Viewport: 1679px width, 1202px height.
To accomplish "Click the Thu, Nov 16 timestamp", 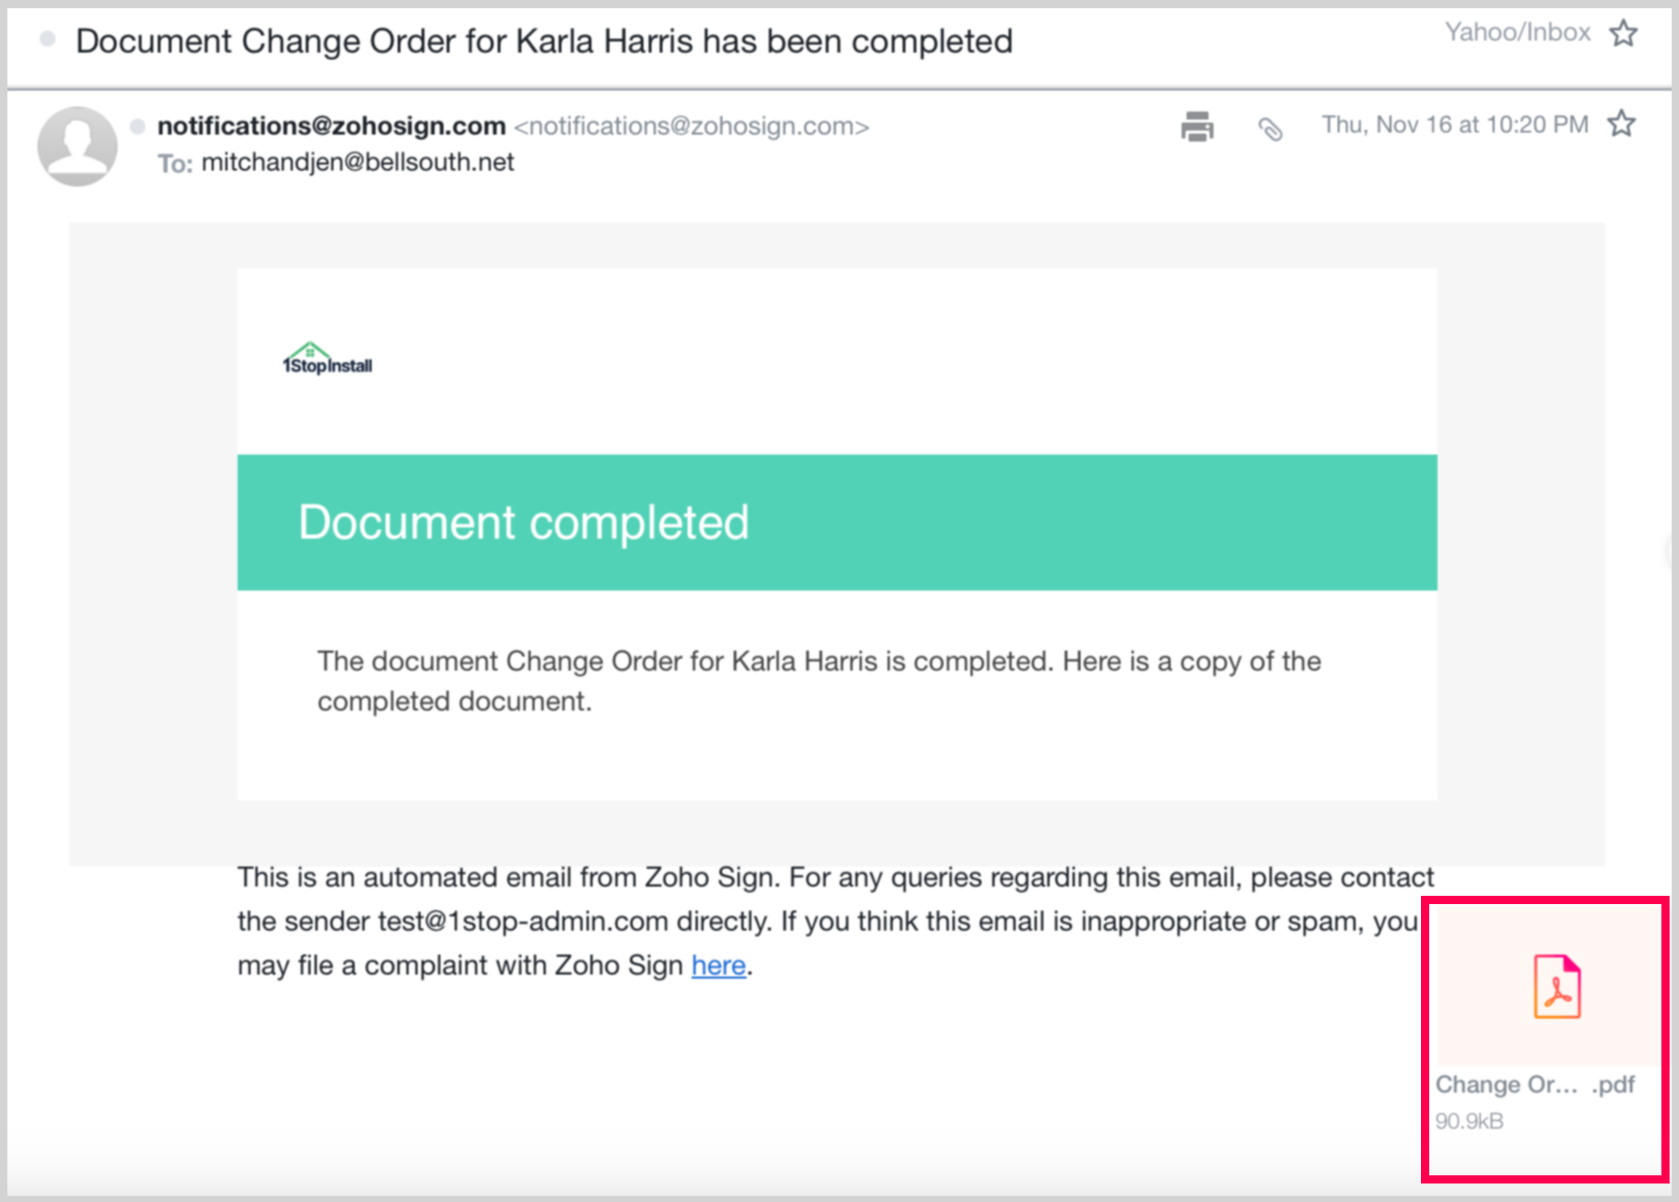I will tap(1454, 125).
